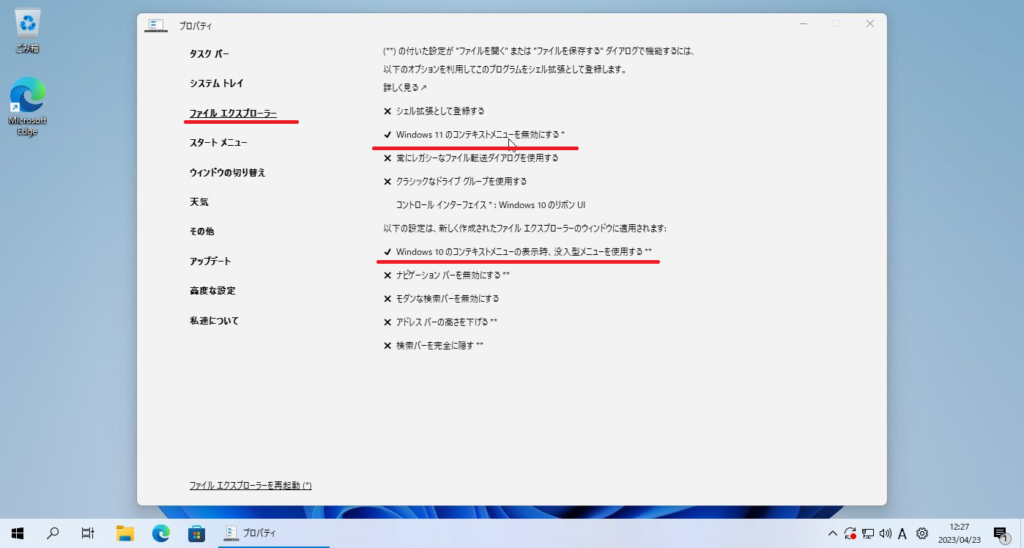Select プロパティ taskbar button
Image resolution: width=1024 pixels, height=548 pixels.
pyautogui.click(x=274, y=533)
